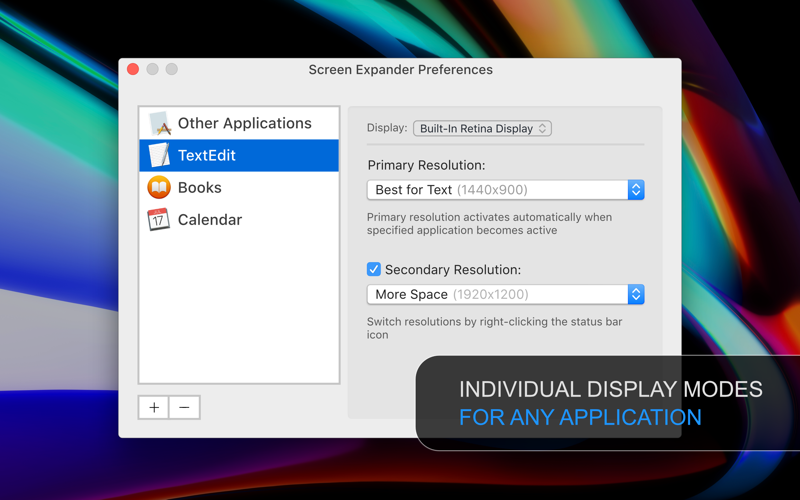Viewport: 800px width, 500px height.
Task: Open the Primary Resolution Best for Text dropdown
Action: click(505, 190)
